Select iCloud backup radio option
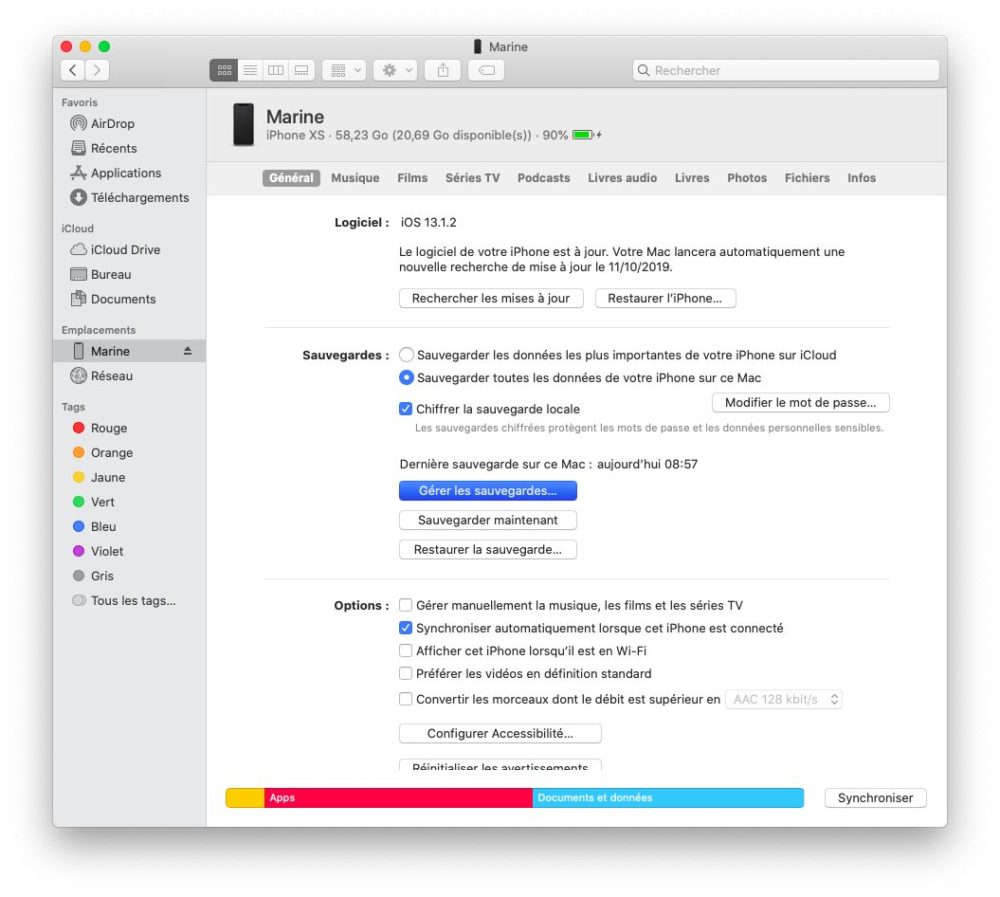1000x897 pixels. [x=406, y=355]
